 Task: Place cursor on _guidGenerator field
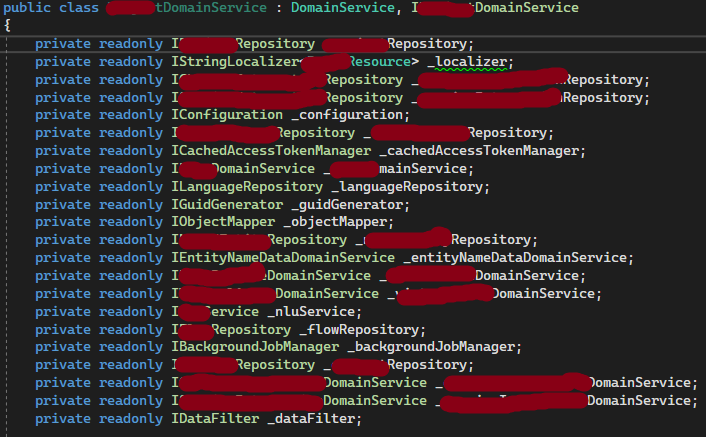click(x=342, y=205)
